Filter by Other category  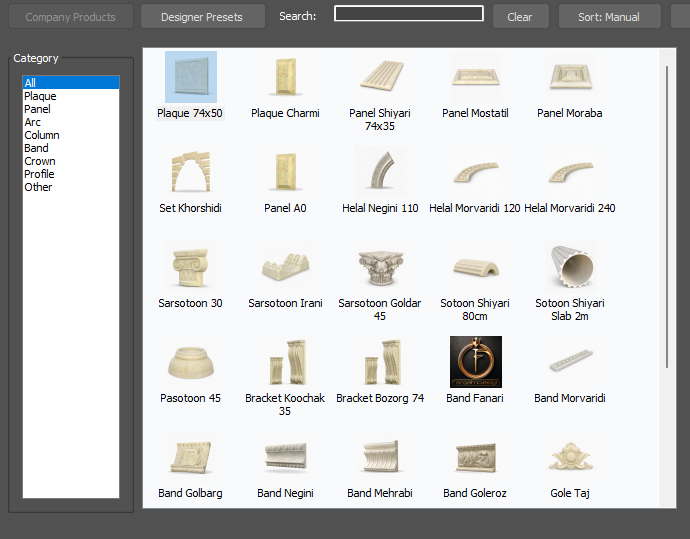(71, 187)
